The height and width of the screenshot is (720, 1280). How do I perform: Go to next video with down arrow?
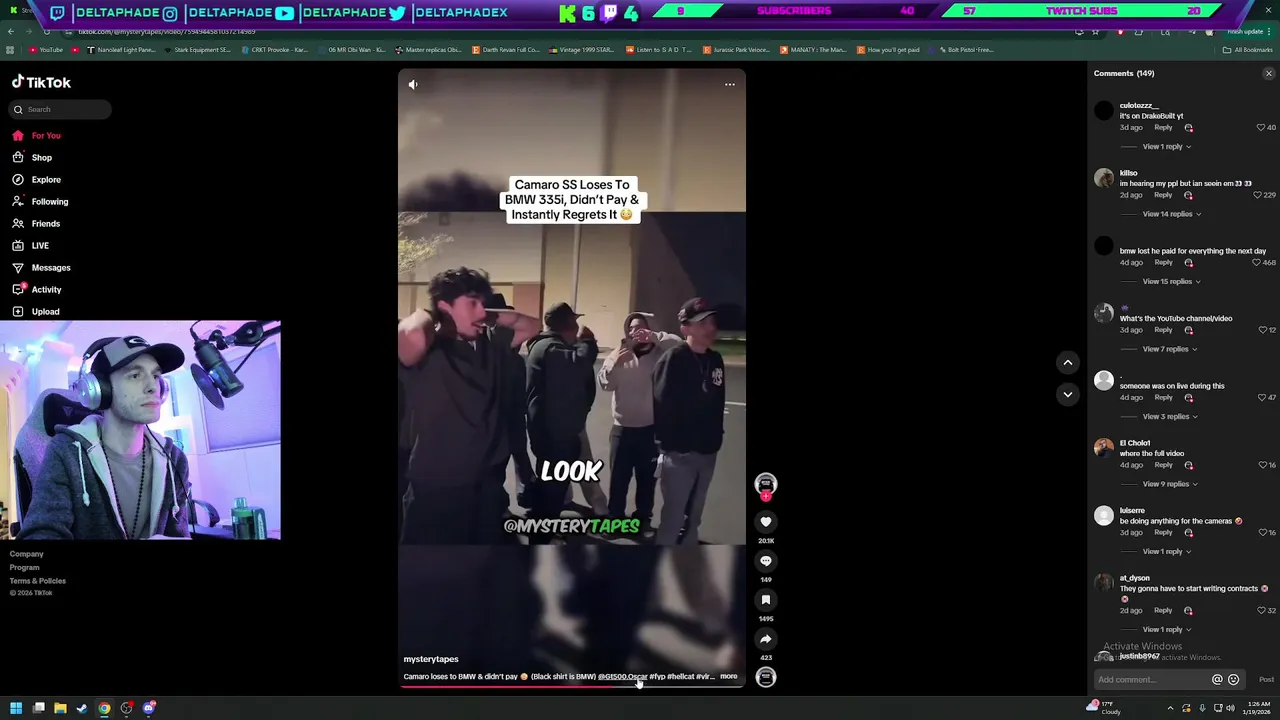click(x=1068, y=395)
